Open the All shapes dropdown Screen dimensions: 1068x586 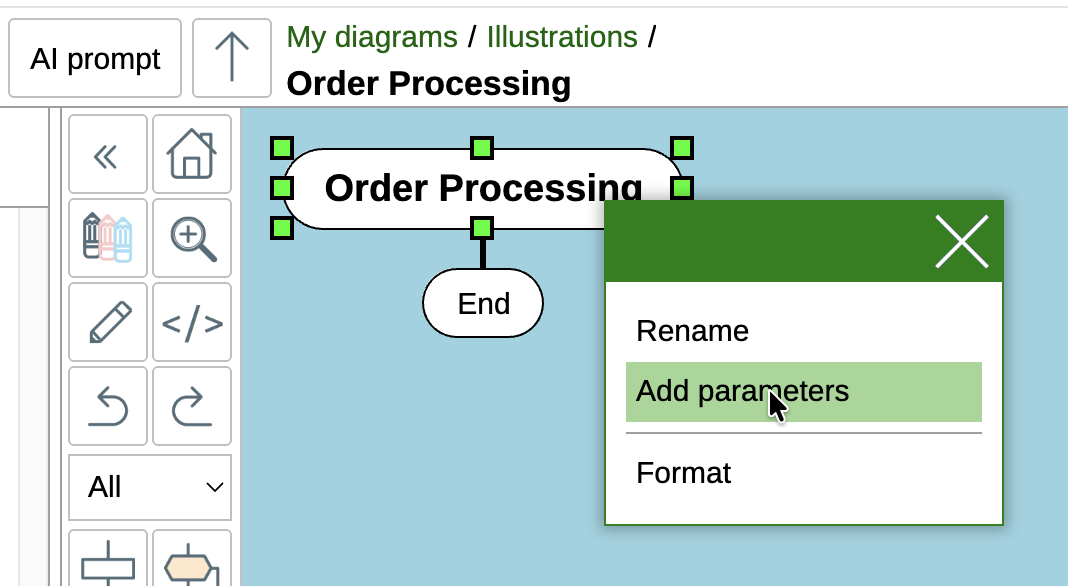tap(150, 487)
